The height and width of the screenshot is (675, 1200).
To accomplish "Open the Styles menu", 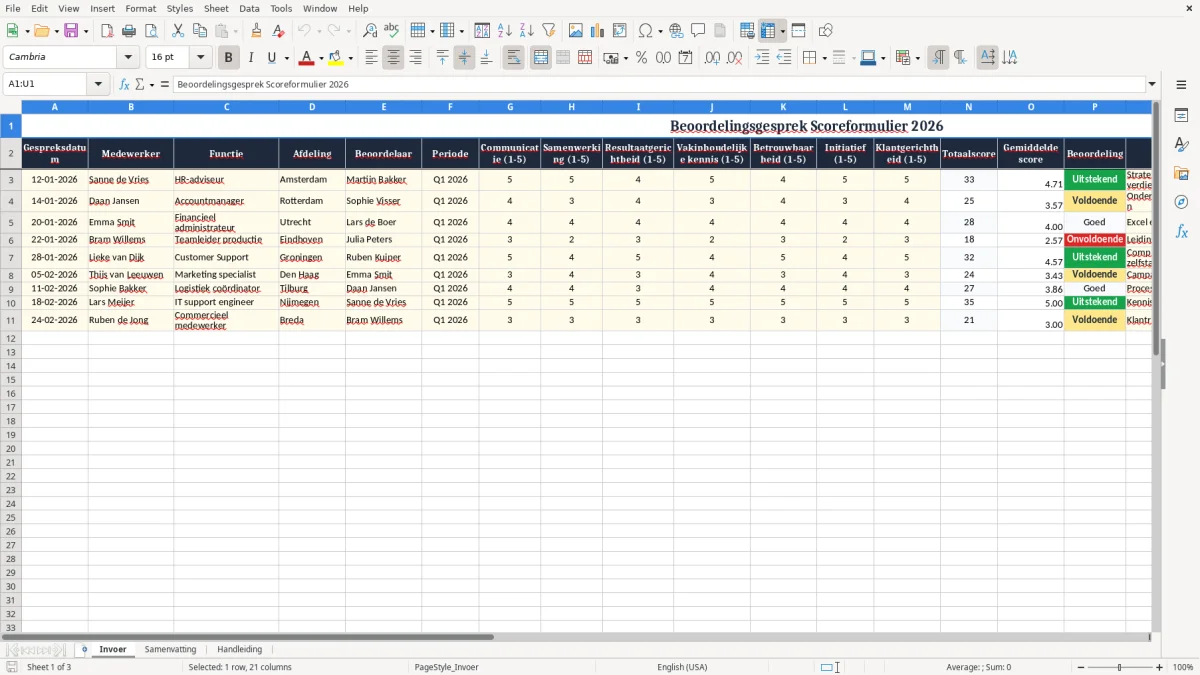I will tap(180, 8).
